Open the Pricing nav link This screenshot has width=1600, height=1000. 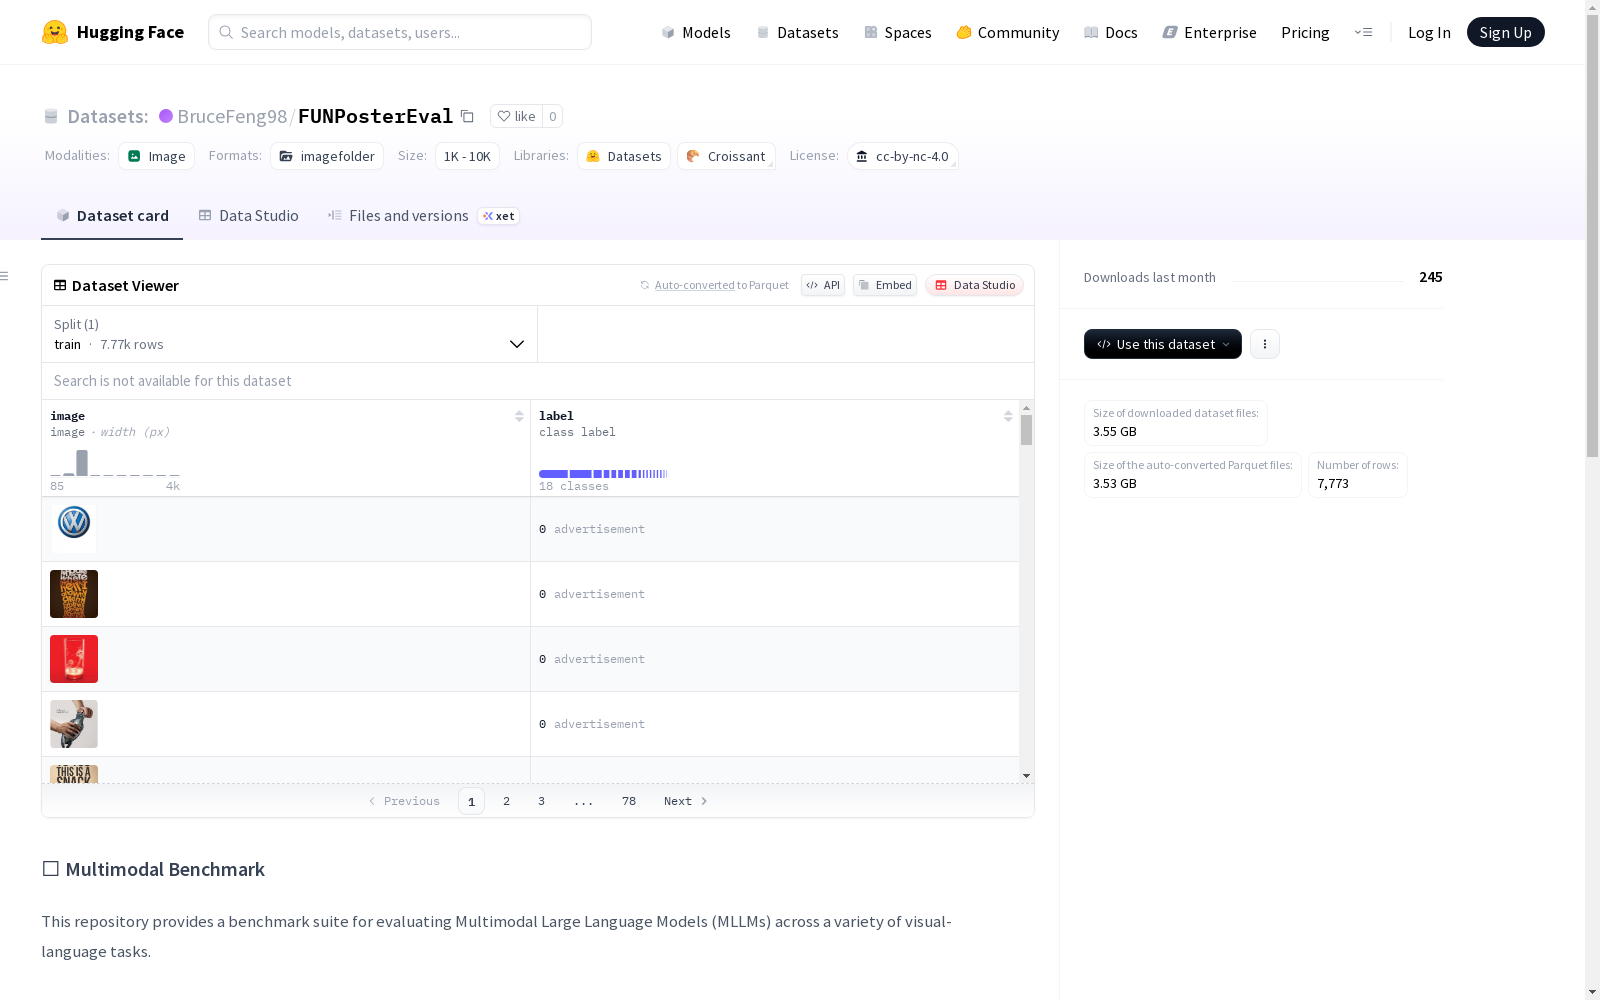click(x=1305, y=32)
